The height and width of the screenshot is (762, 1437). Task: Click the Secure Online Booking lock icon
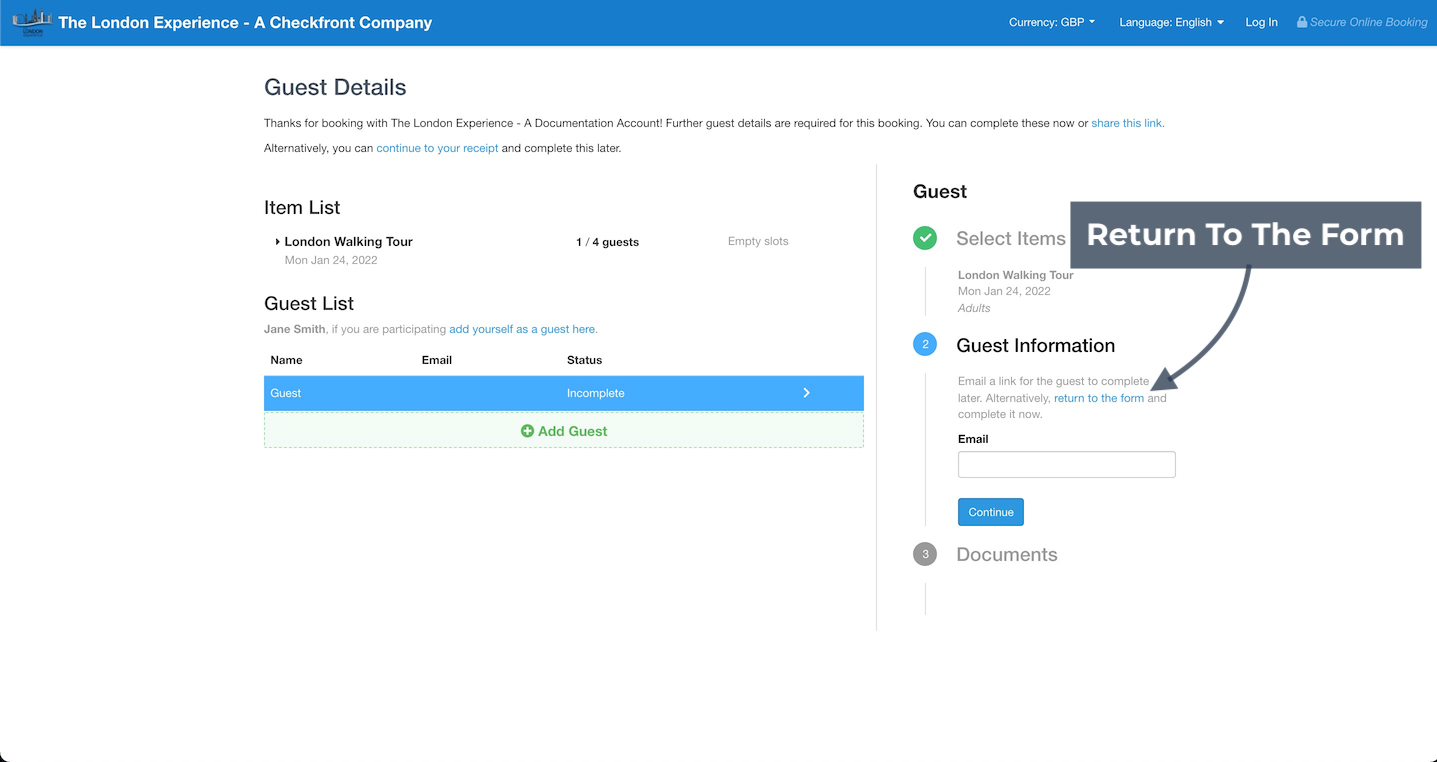[1302, 22]
